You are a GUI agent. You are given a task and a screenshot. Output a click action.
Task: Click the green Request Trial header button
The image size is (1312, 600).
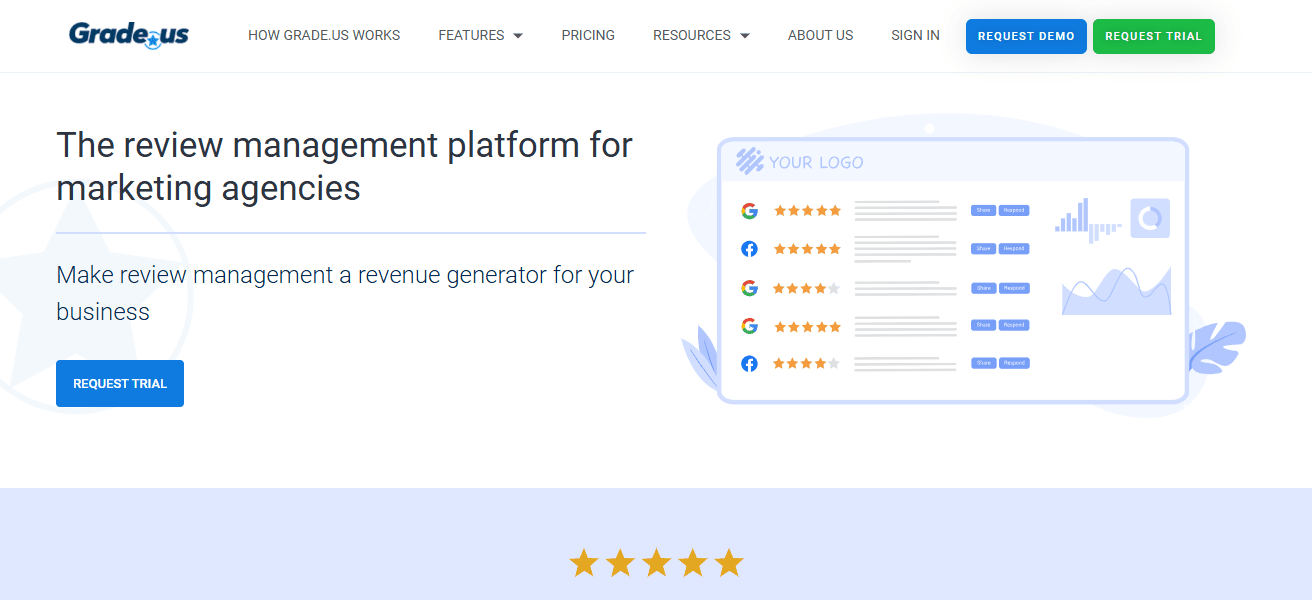coord(1153,36)
